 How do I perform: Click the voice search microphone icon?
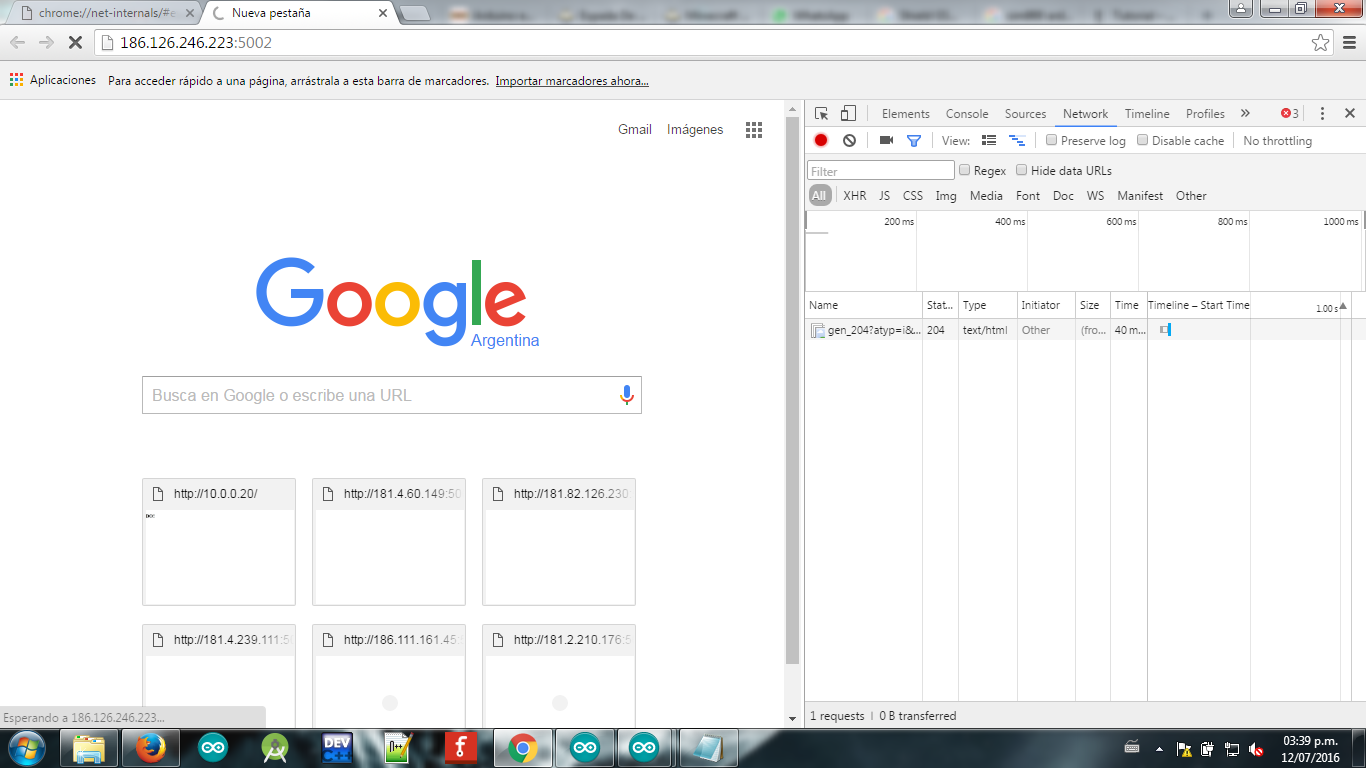(627, 395)
